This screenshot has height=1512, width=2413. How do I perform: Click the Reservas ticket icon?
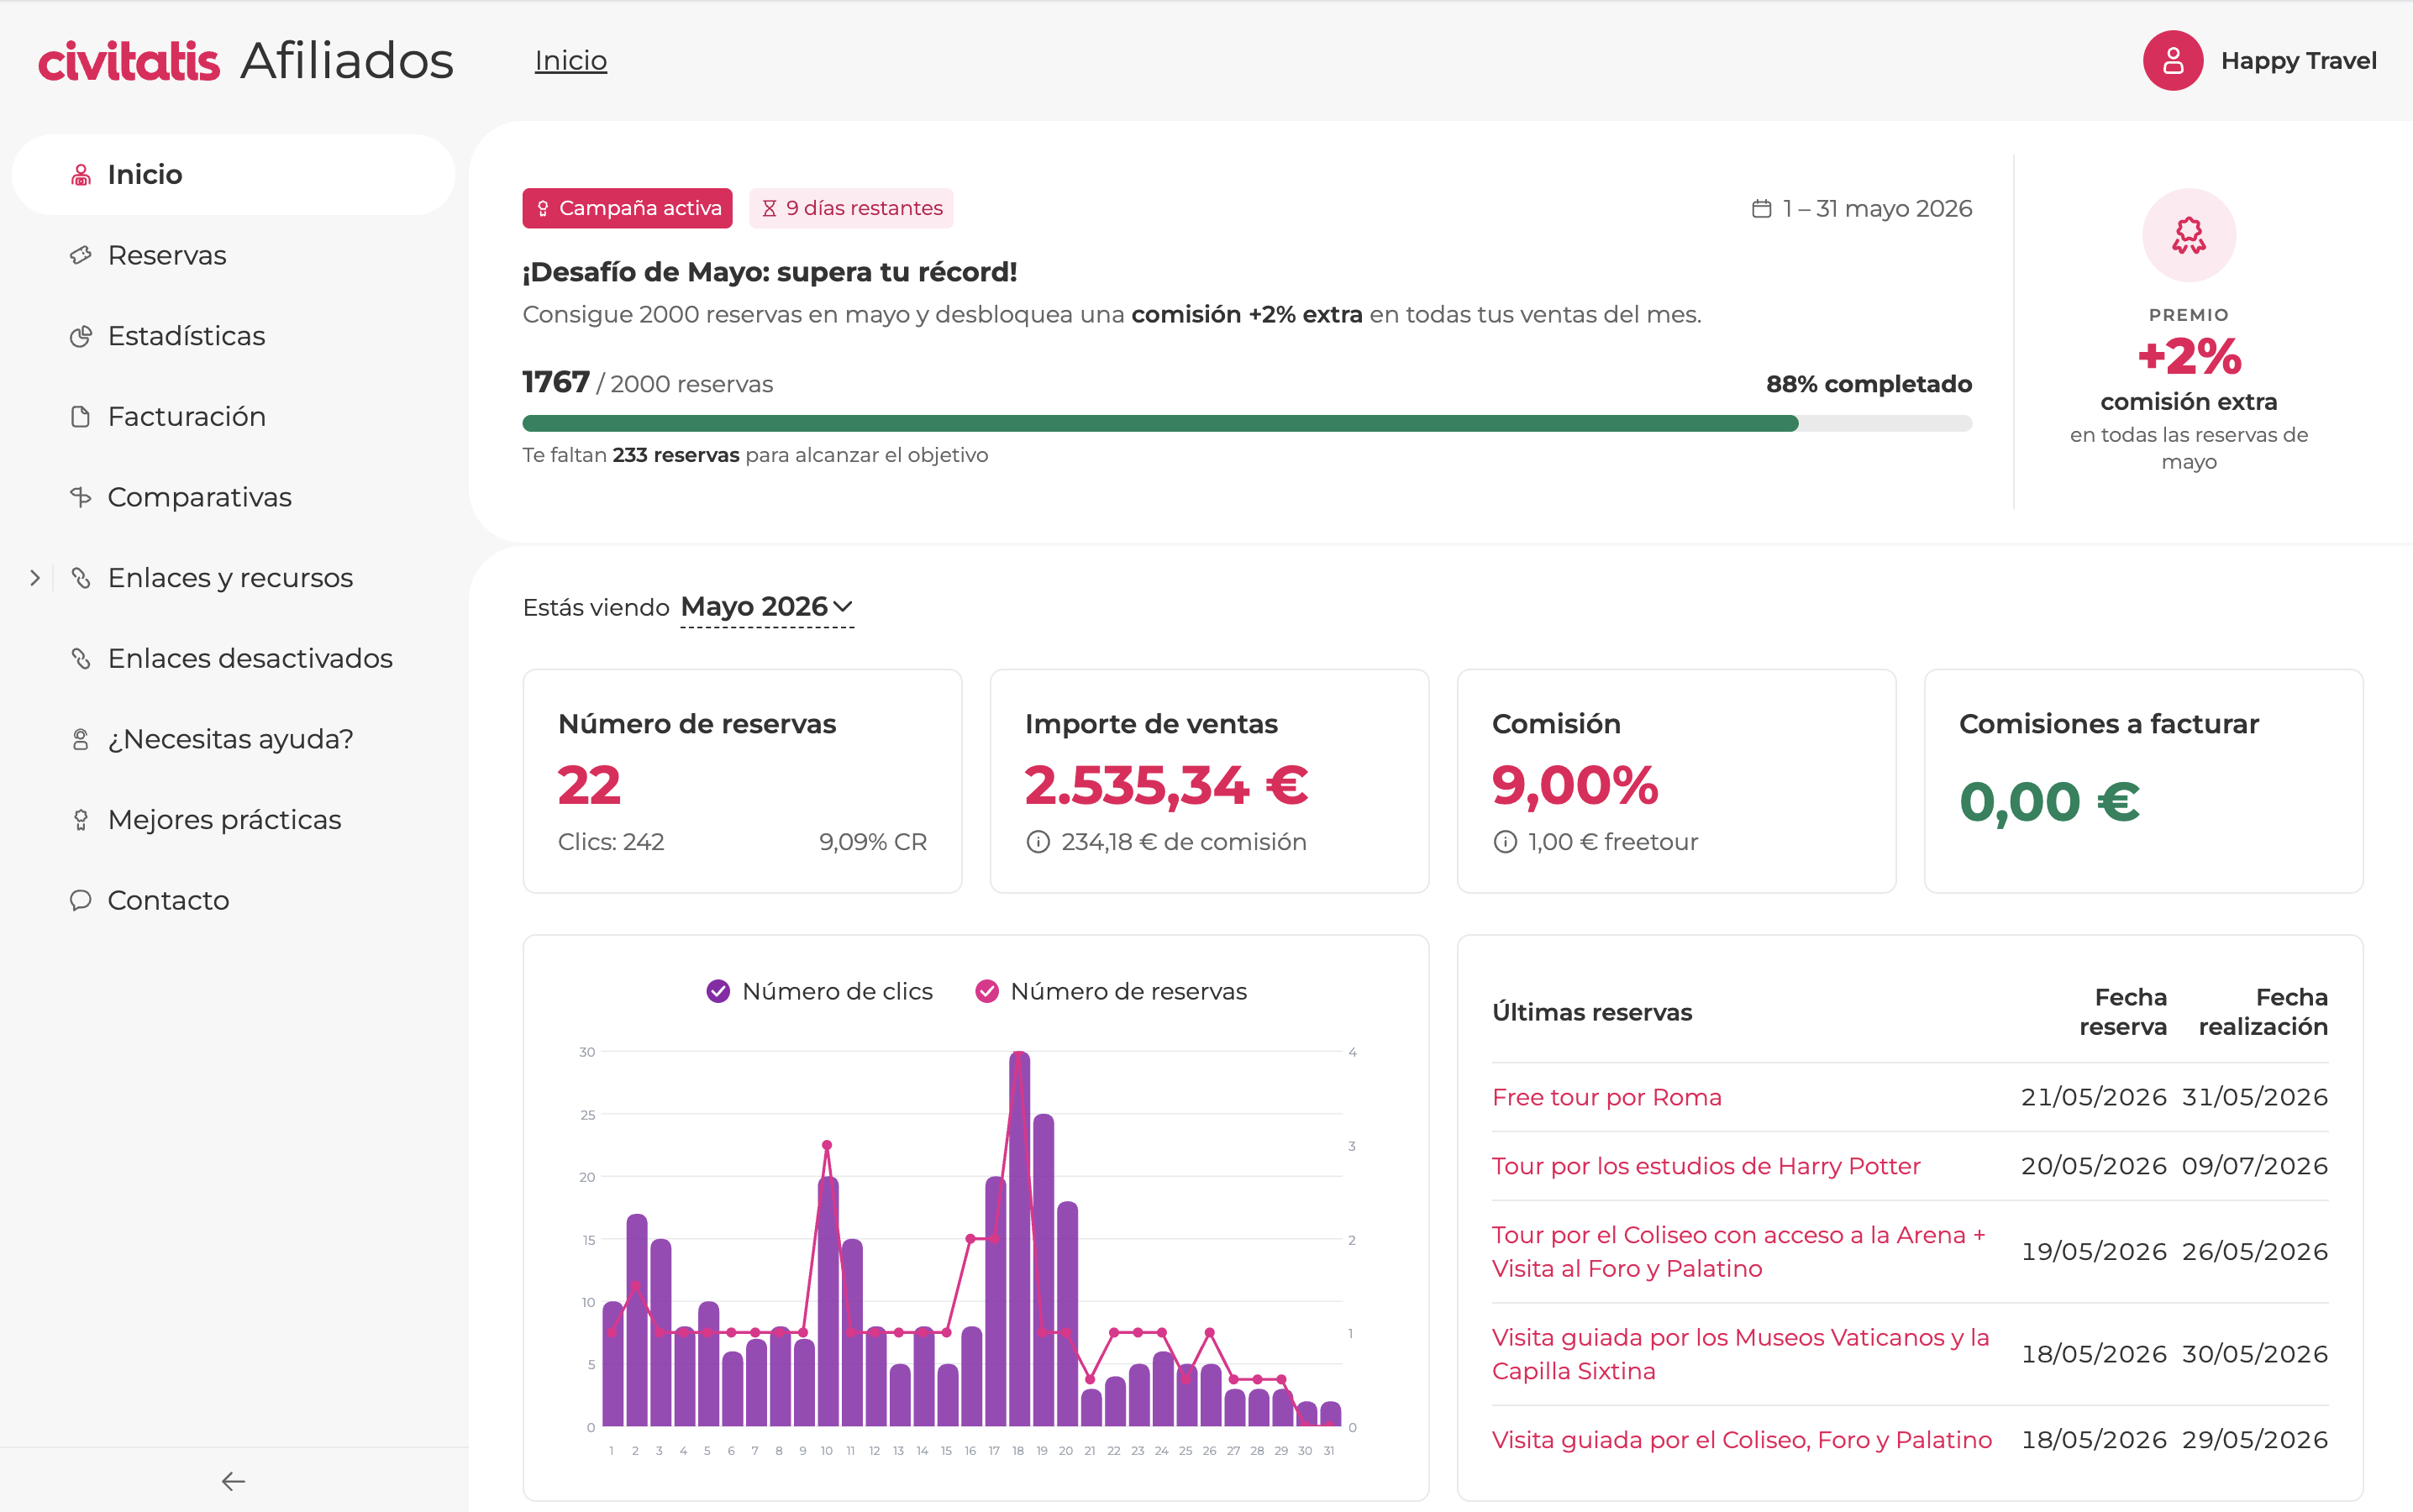(81, 255)
